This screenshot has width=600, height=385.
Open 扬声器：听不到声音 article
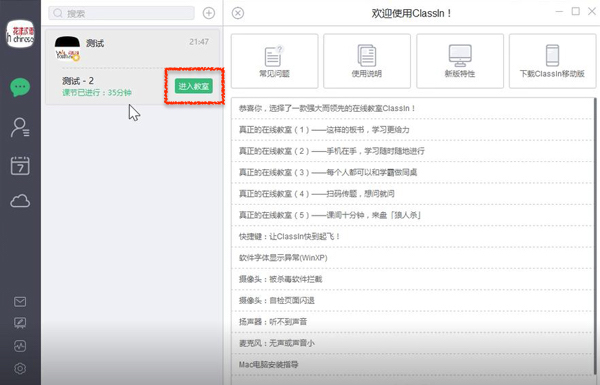click(412, 322)
